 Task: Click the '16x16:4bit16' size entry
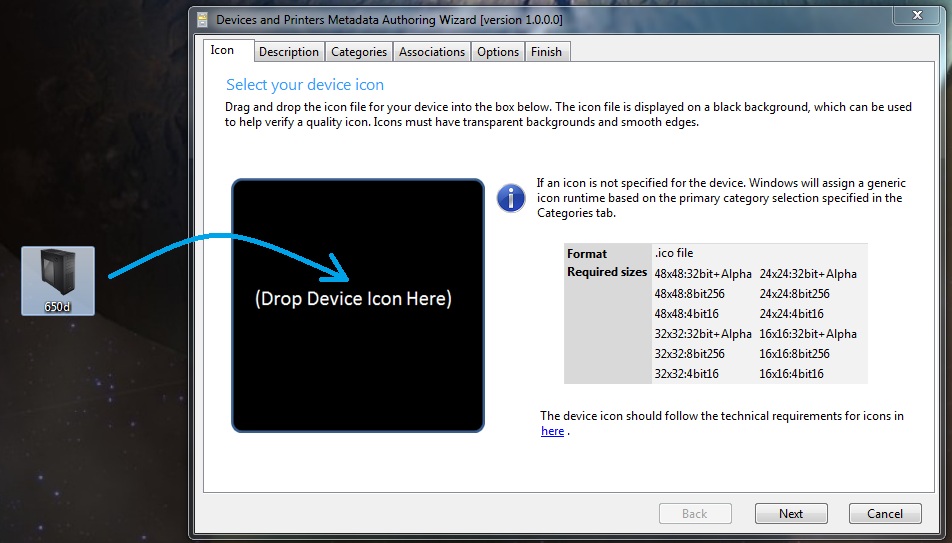(792, 374)
